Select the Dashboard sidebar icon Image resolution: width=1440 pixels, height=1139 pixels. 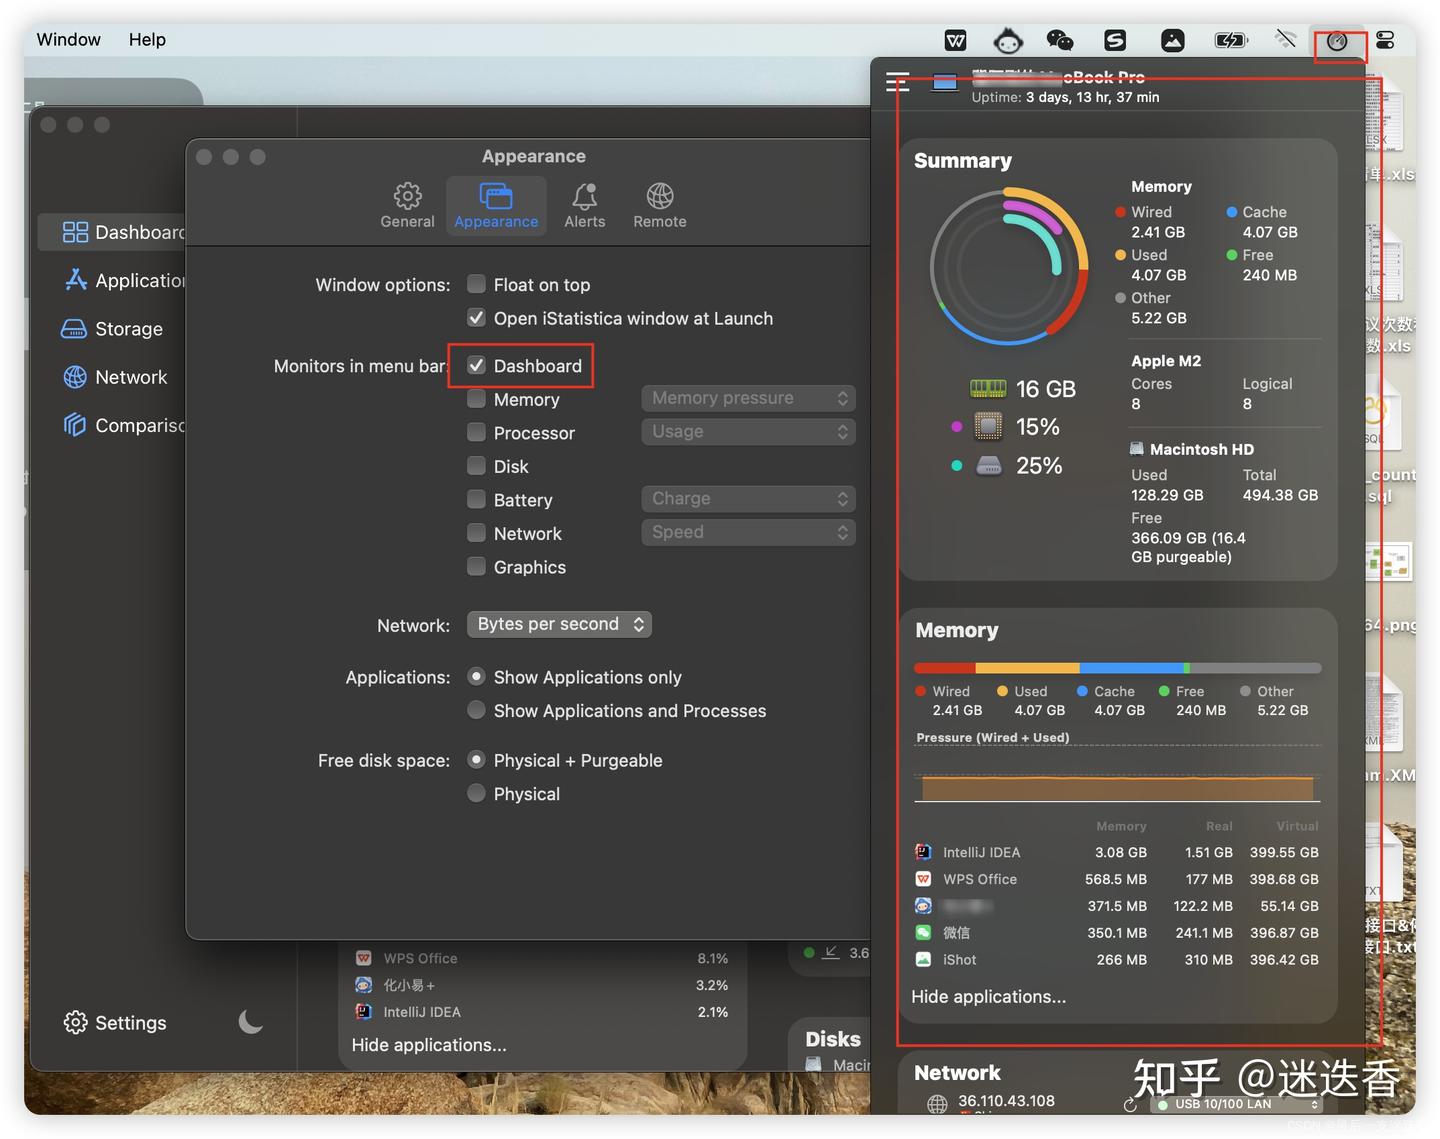74,231
